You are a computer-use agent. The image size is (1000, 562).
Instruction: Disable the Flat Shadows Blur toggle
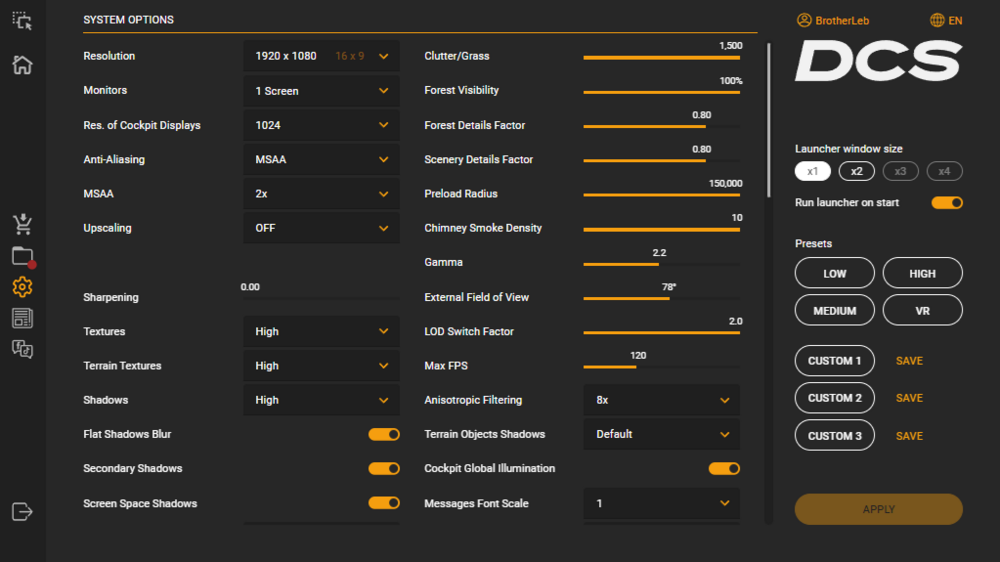[384, 434]
